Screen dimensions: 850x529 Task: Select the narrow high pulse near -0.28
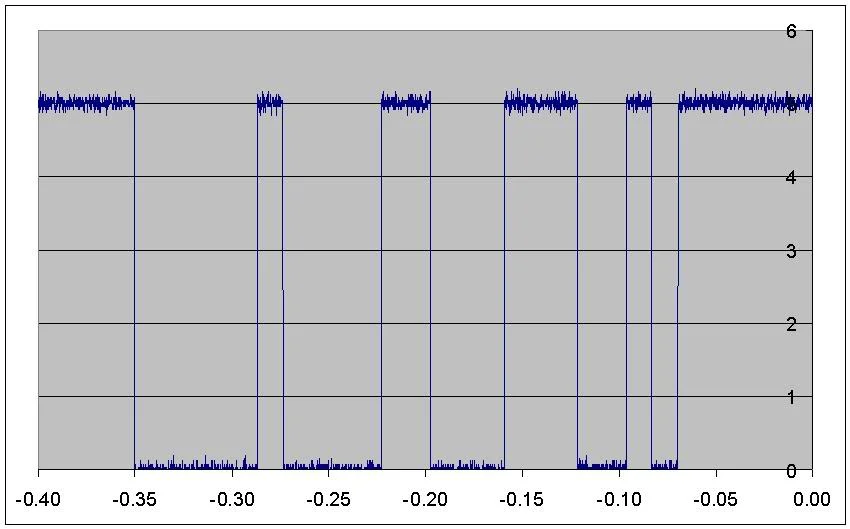(x=270, y=102)
